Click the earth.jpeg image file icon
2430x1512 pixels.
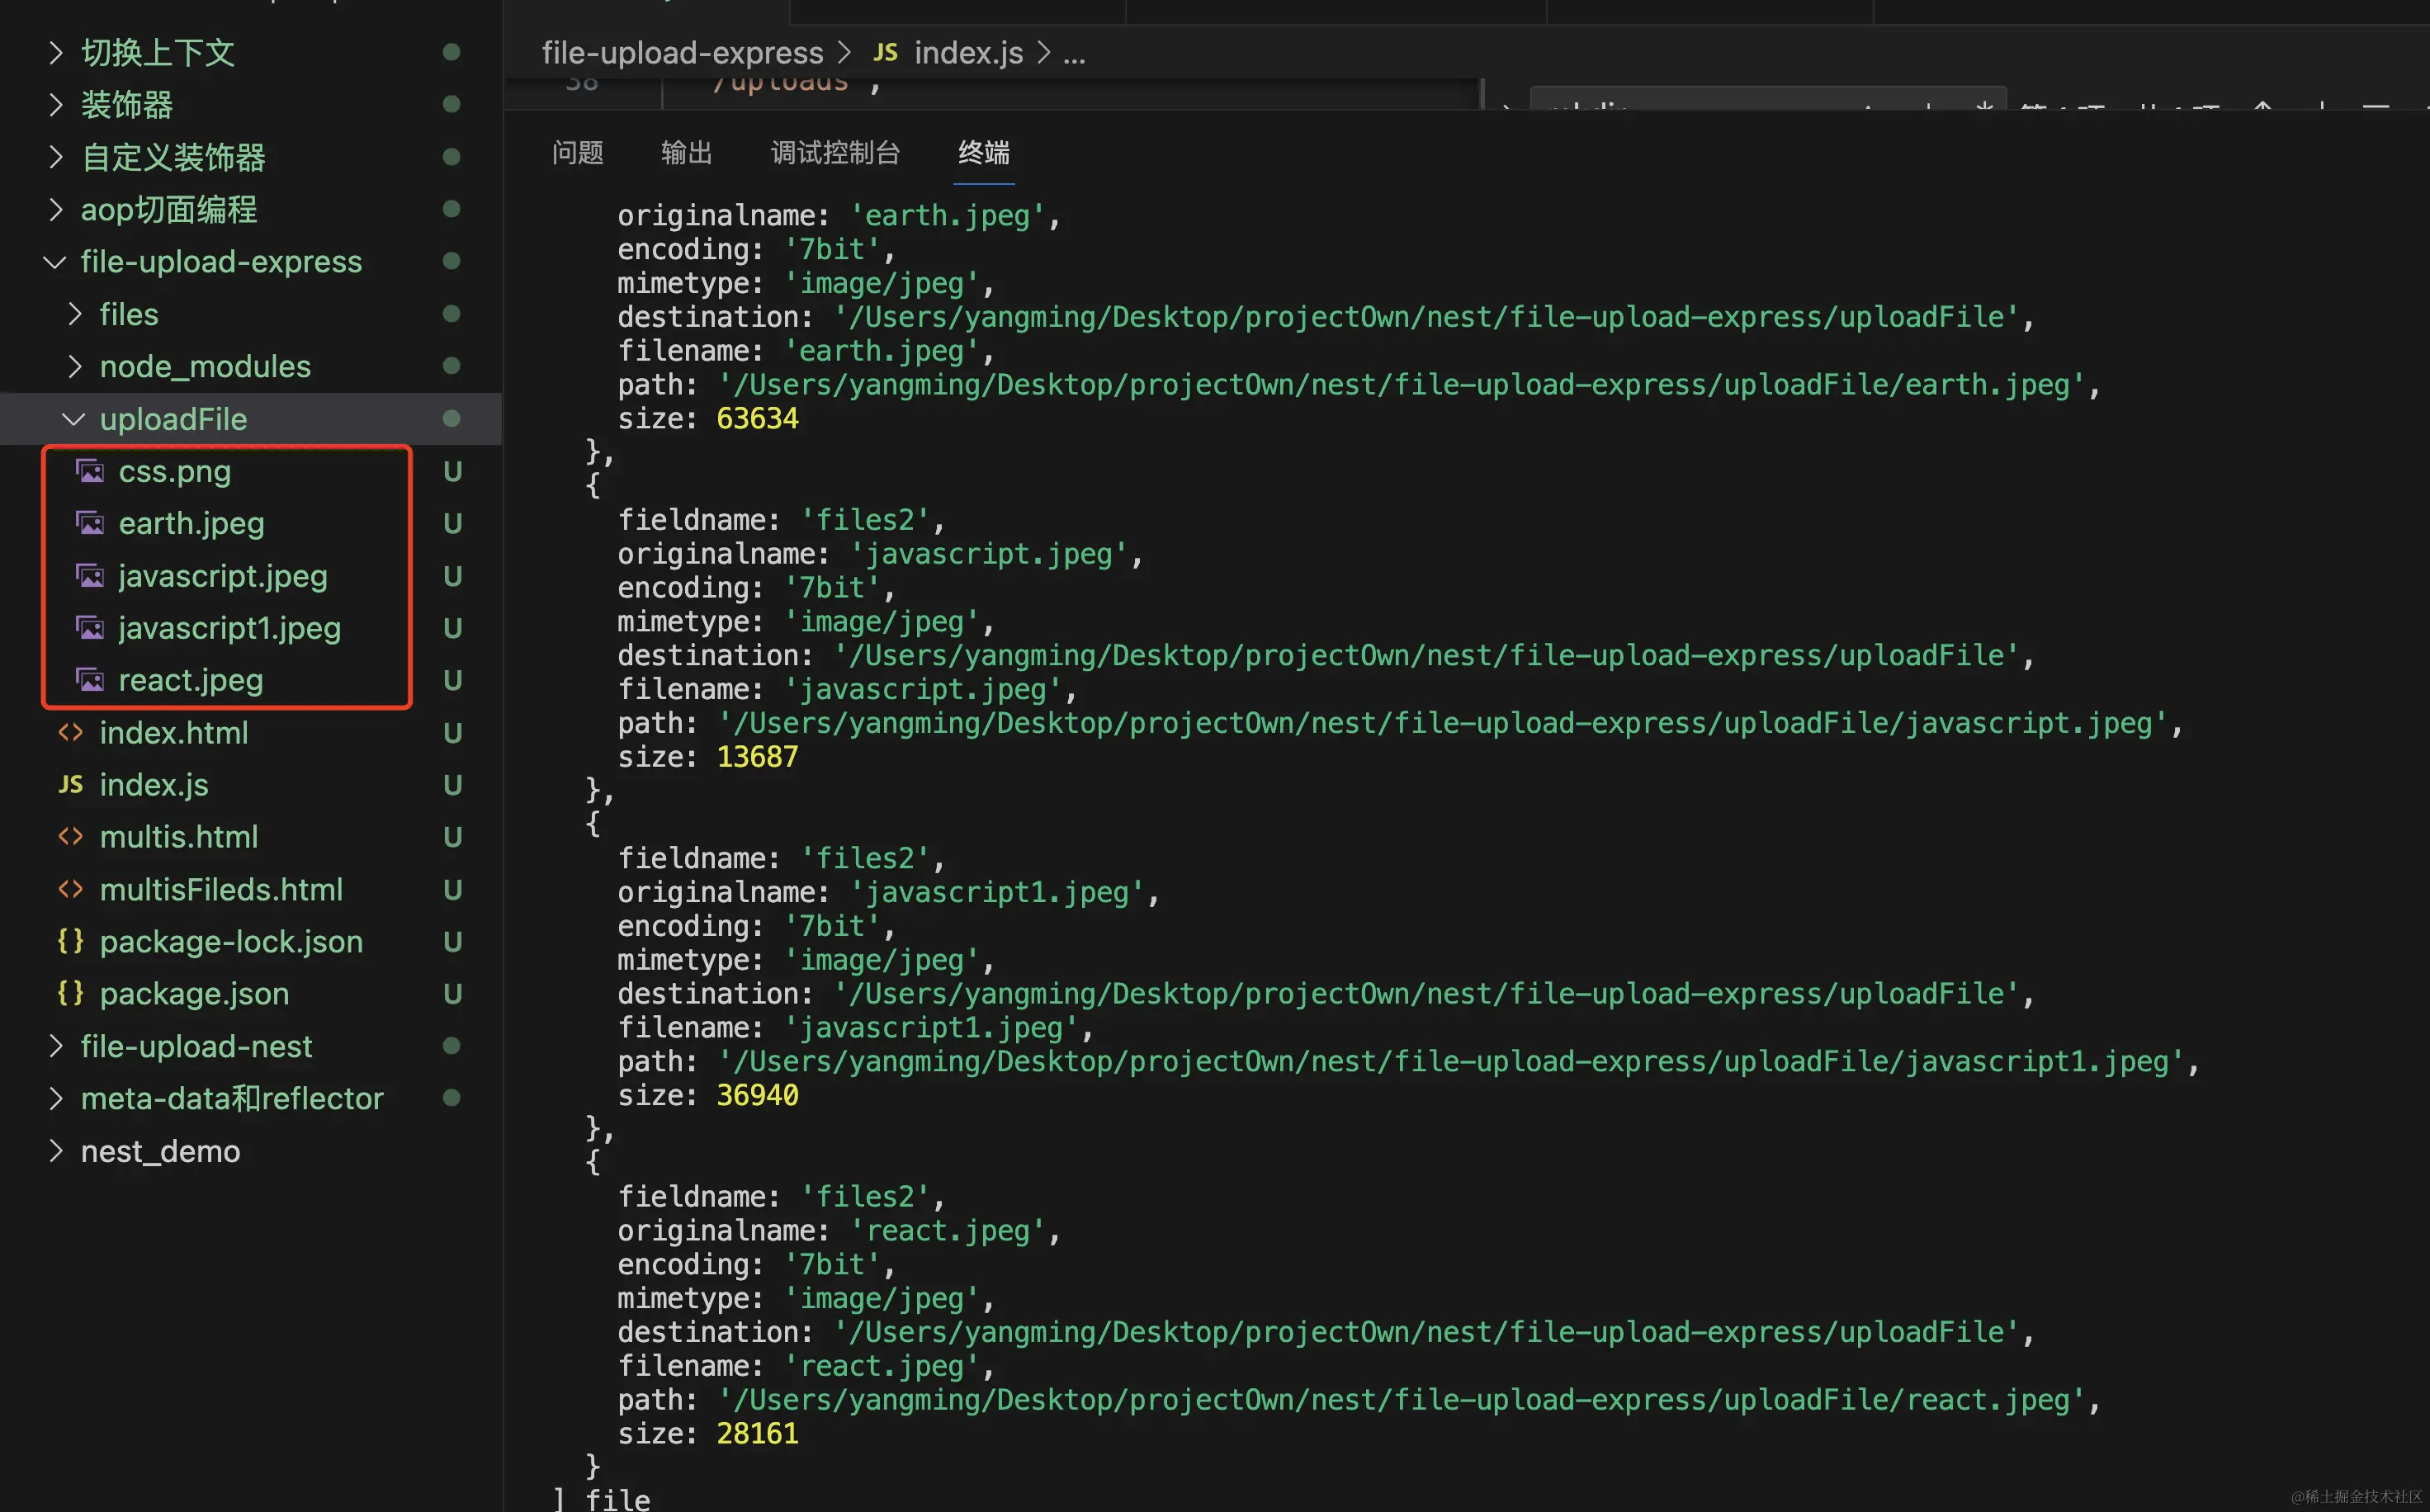tap(90, 523)
